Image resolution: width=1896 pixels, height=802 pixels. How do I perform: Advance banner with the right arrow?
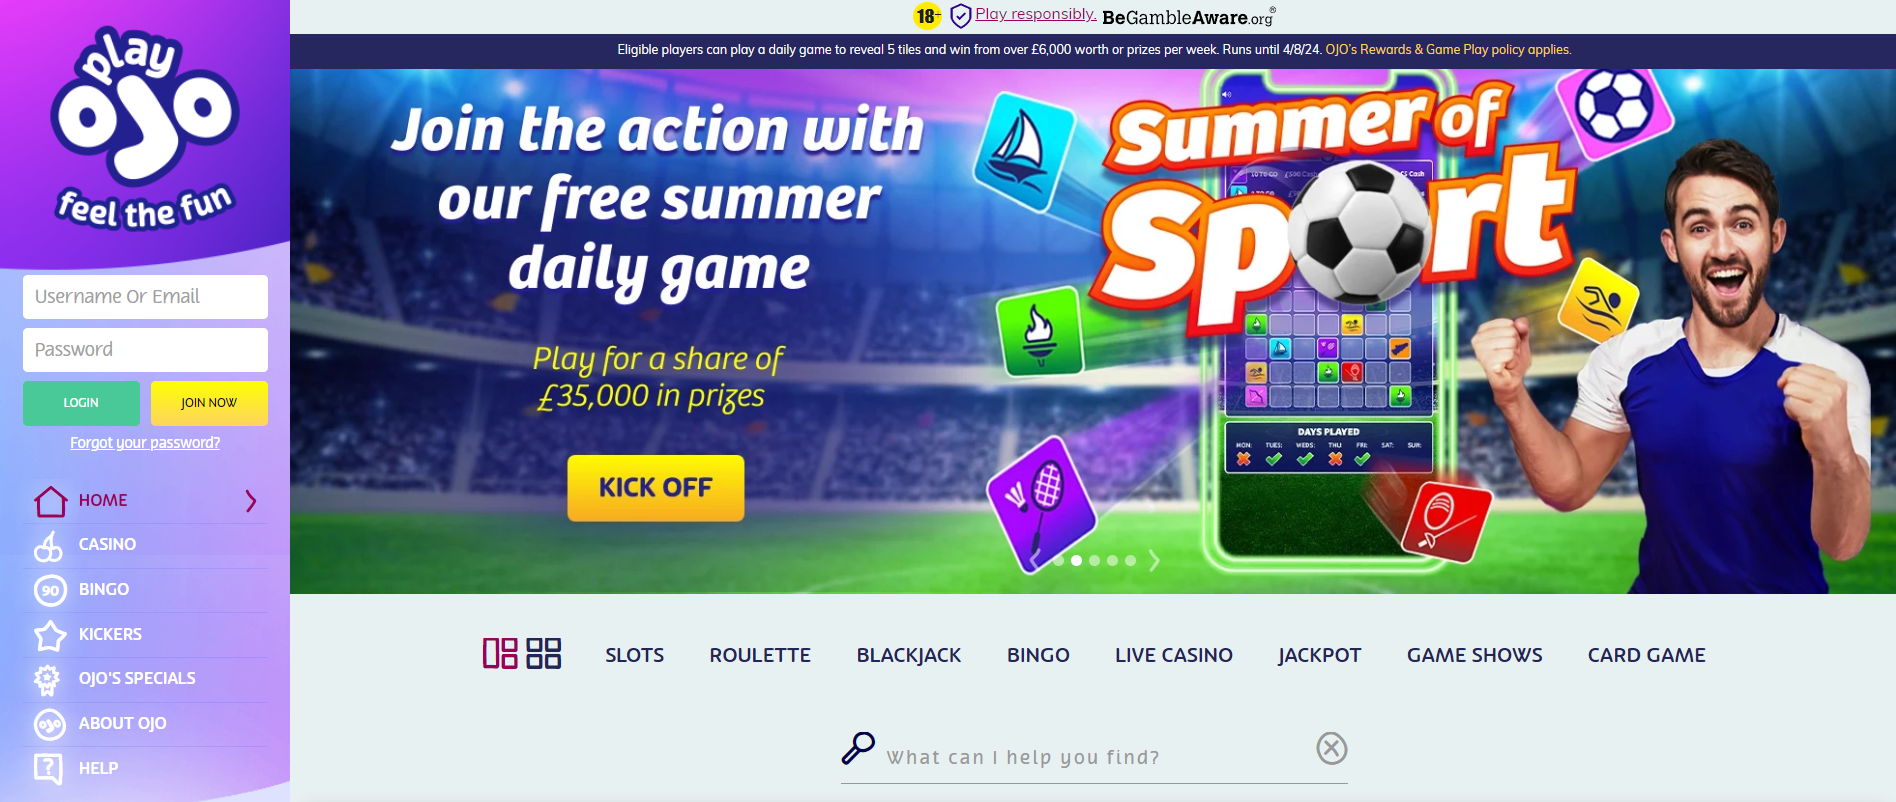1154,561
